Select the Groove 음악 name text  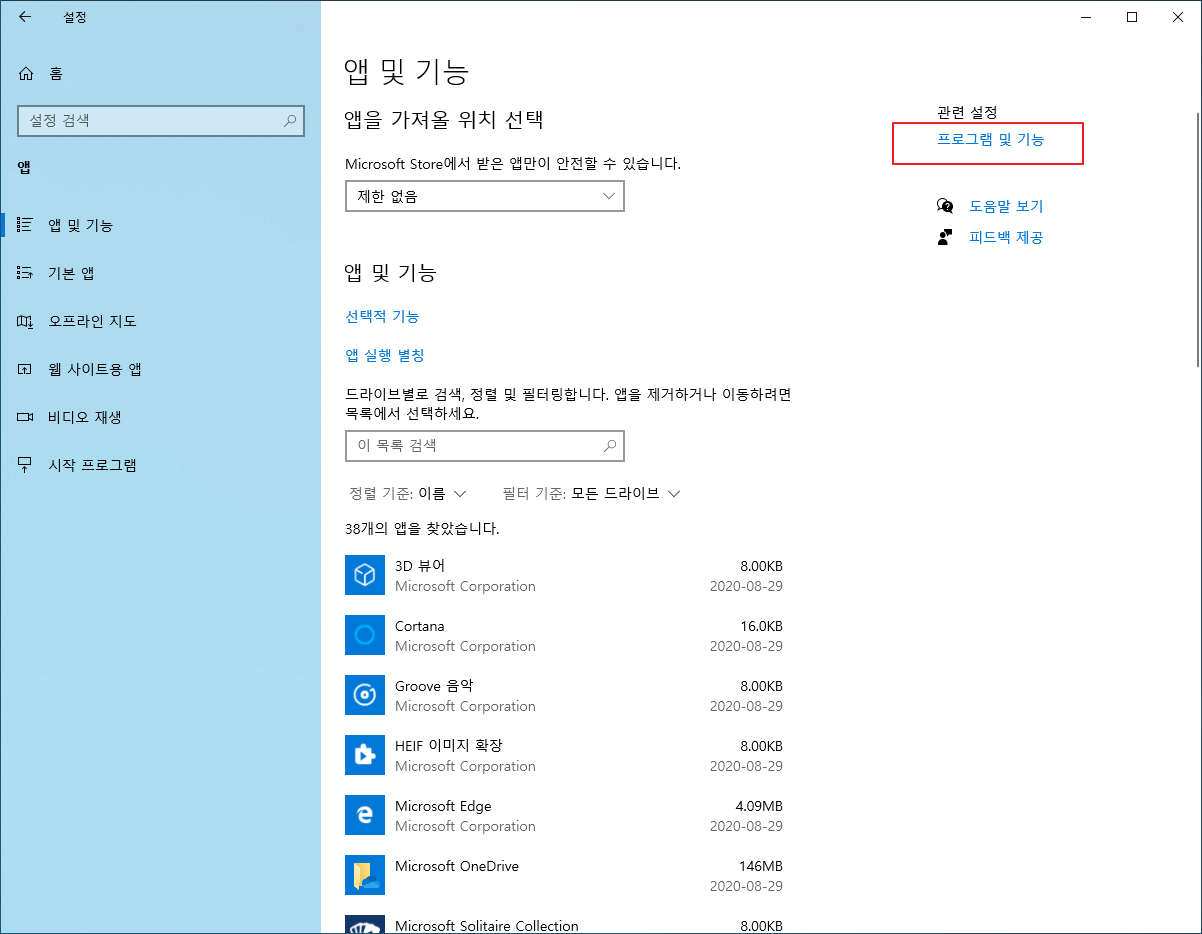pyautogui.click(x=434, y=686)
